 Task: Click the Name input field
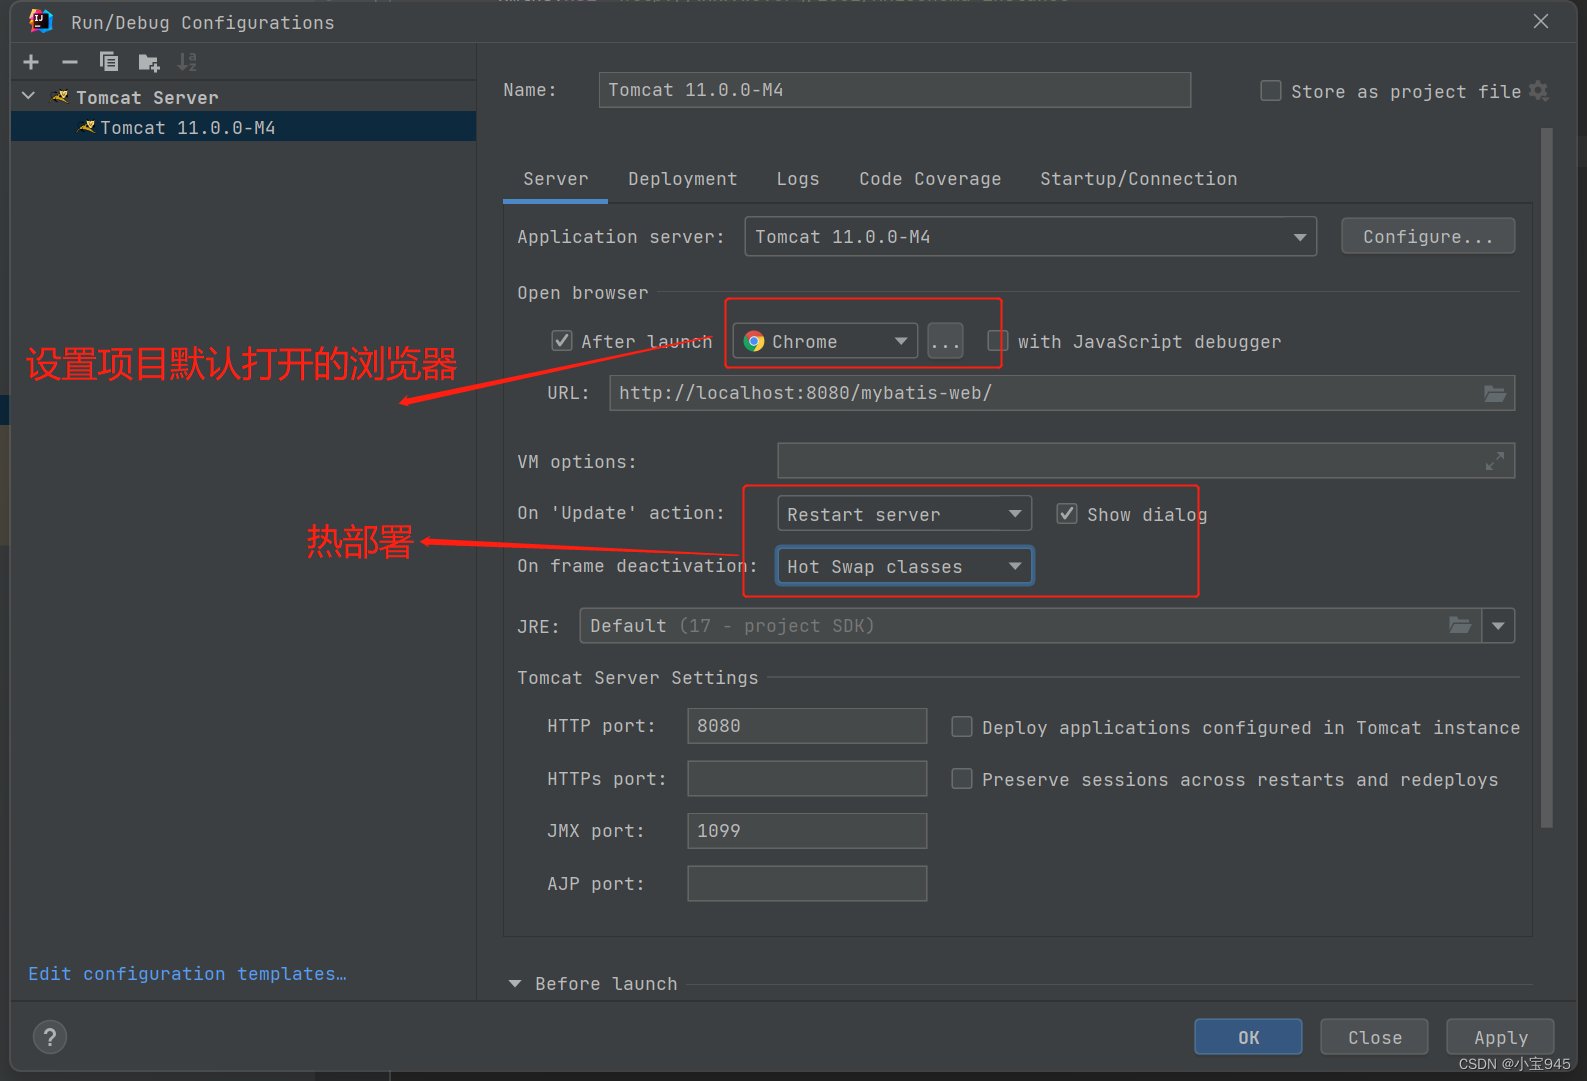pyautogui.click(x=895, y=90)
